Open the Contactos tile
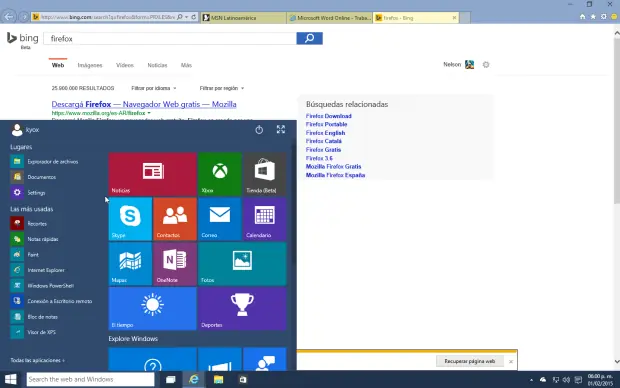The height and width of the screenshot is (388, 620). 175,219
